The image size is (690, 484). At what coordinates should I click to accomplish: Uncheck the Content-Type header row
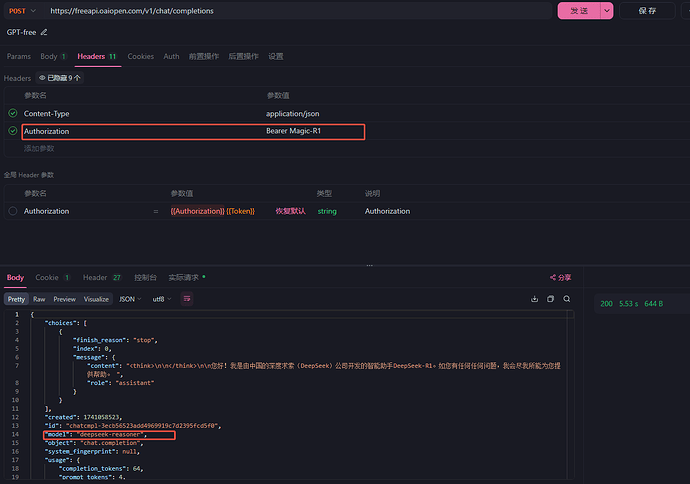coord(13,114)
